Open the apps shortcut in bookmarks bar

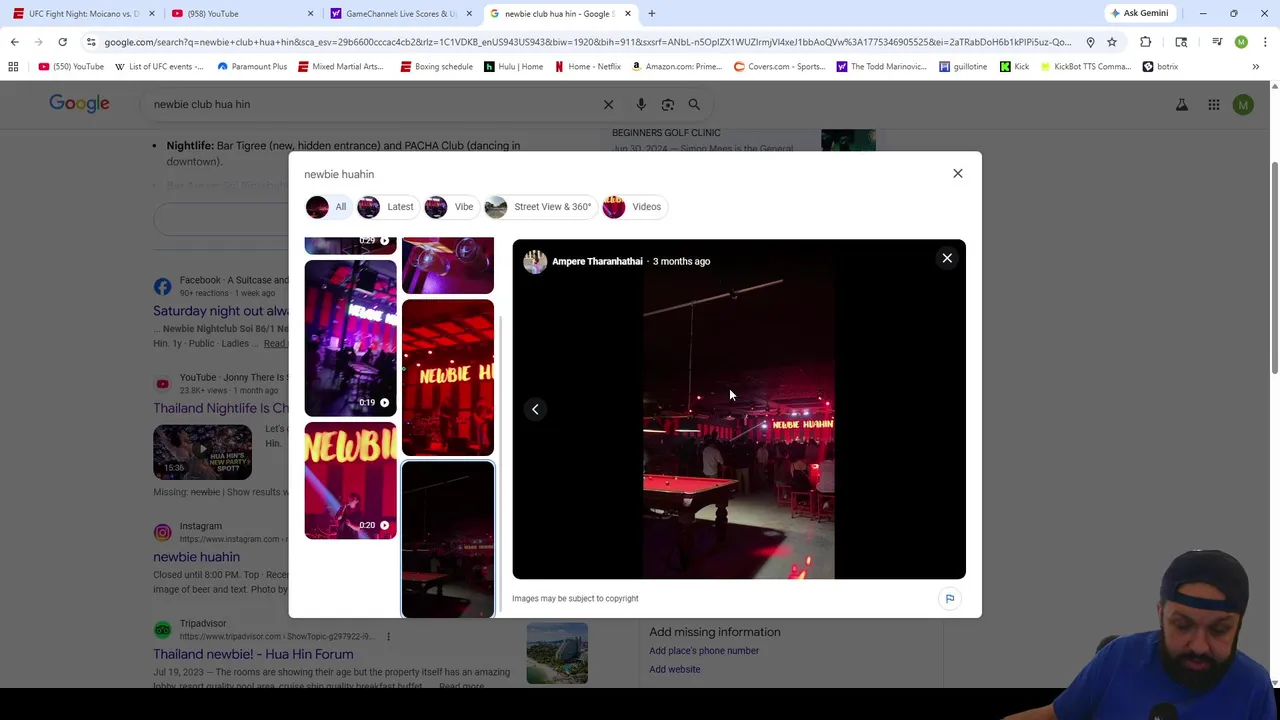point(13,67)
